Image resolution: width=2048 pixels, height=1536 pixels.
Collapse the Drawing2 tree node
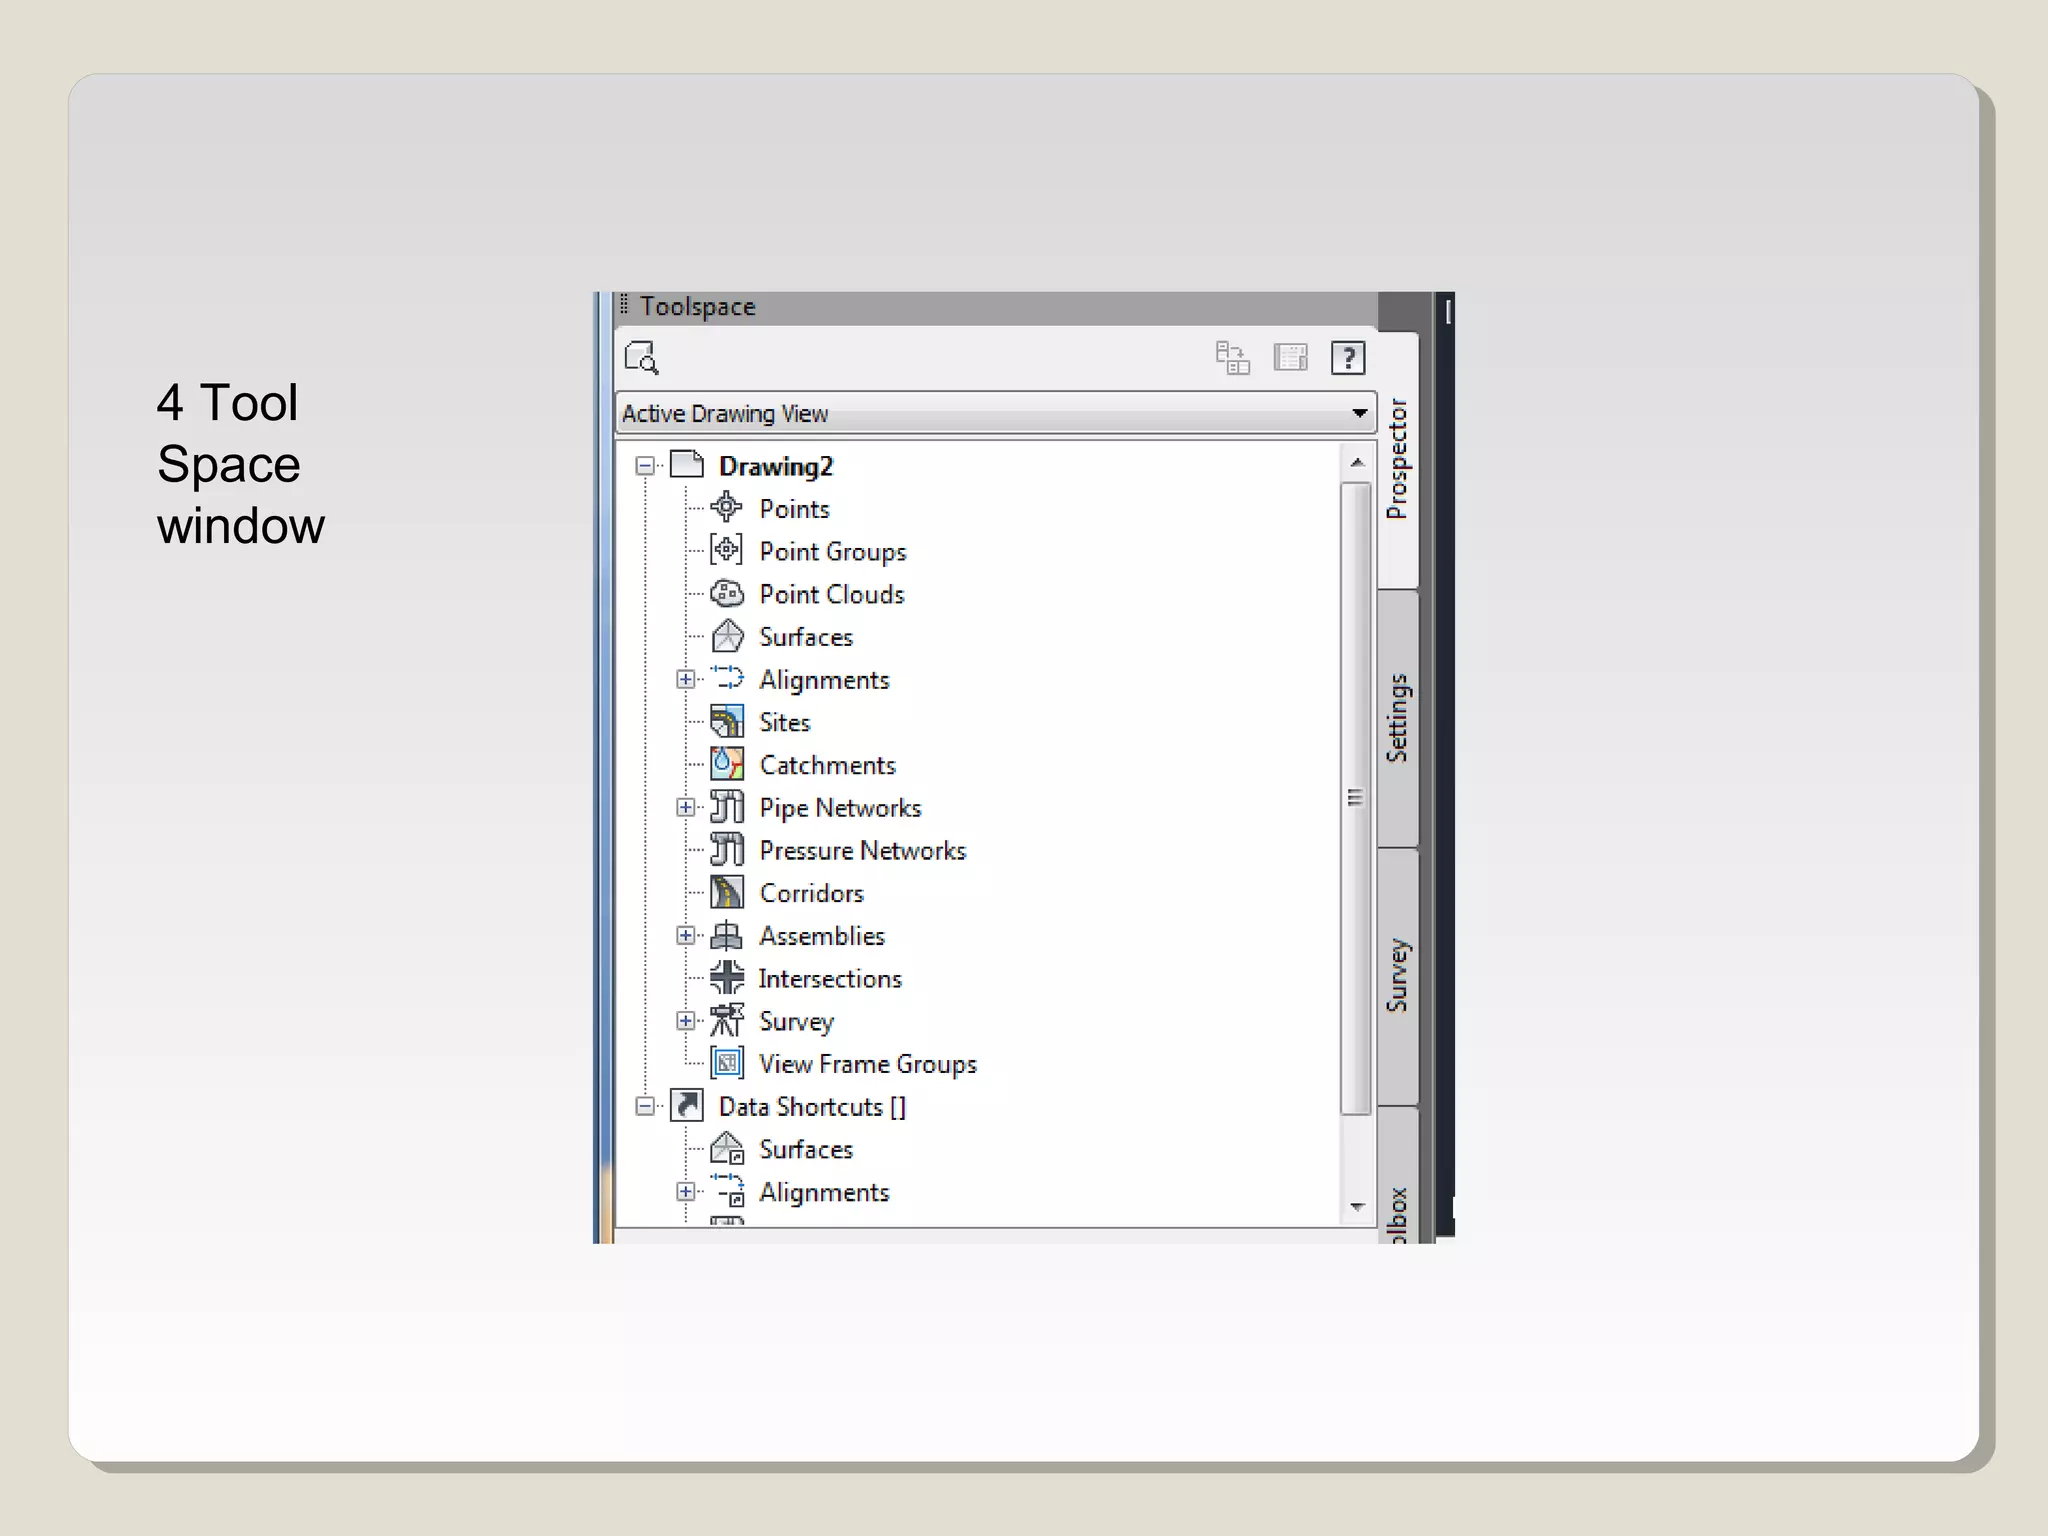click(645, 466)
